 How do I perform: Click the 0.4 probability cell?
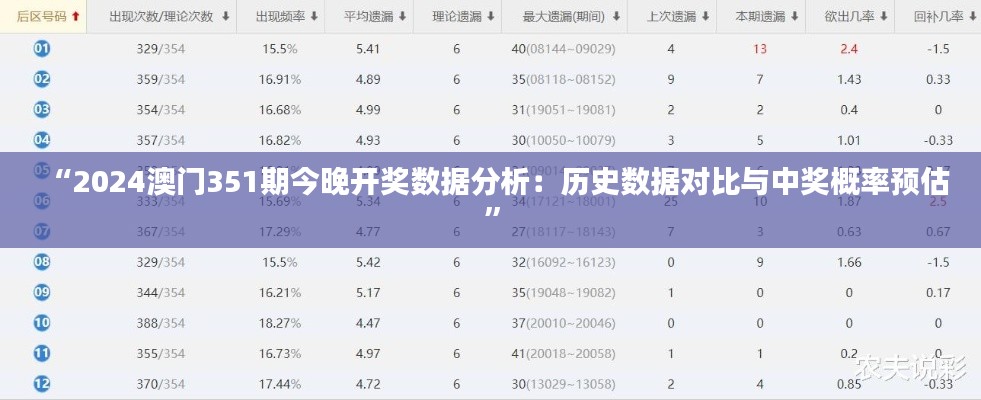[x=849, y=110]
